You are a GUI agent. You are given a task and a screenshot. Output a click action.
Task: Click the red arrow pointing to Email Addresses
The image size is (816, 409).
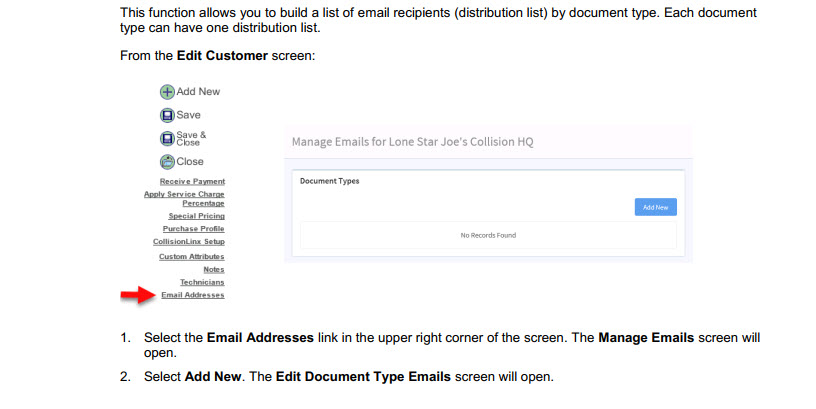tap(136, 295)
